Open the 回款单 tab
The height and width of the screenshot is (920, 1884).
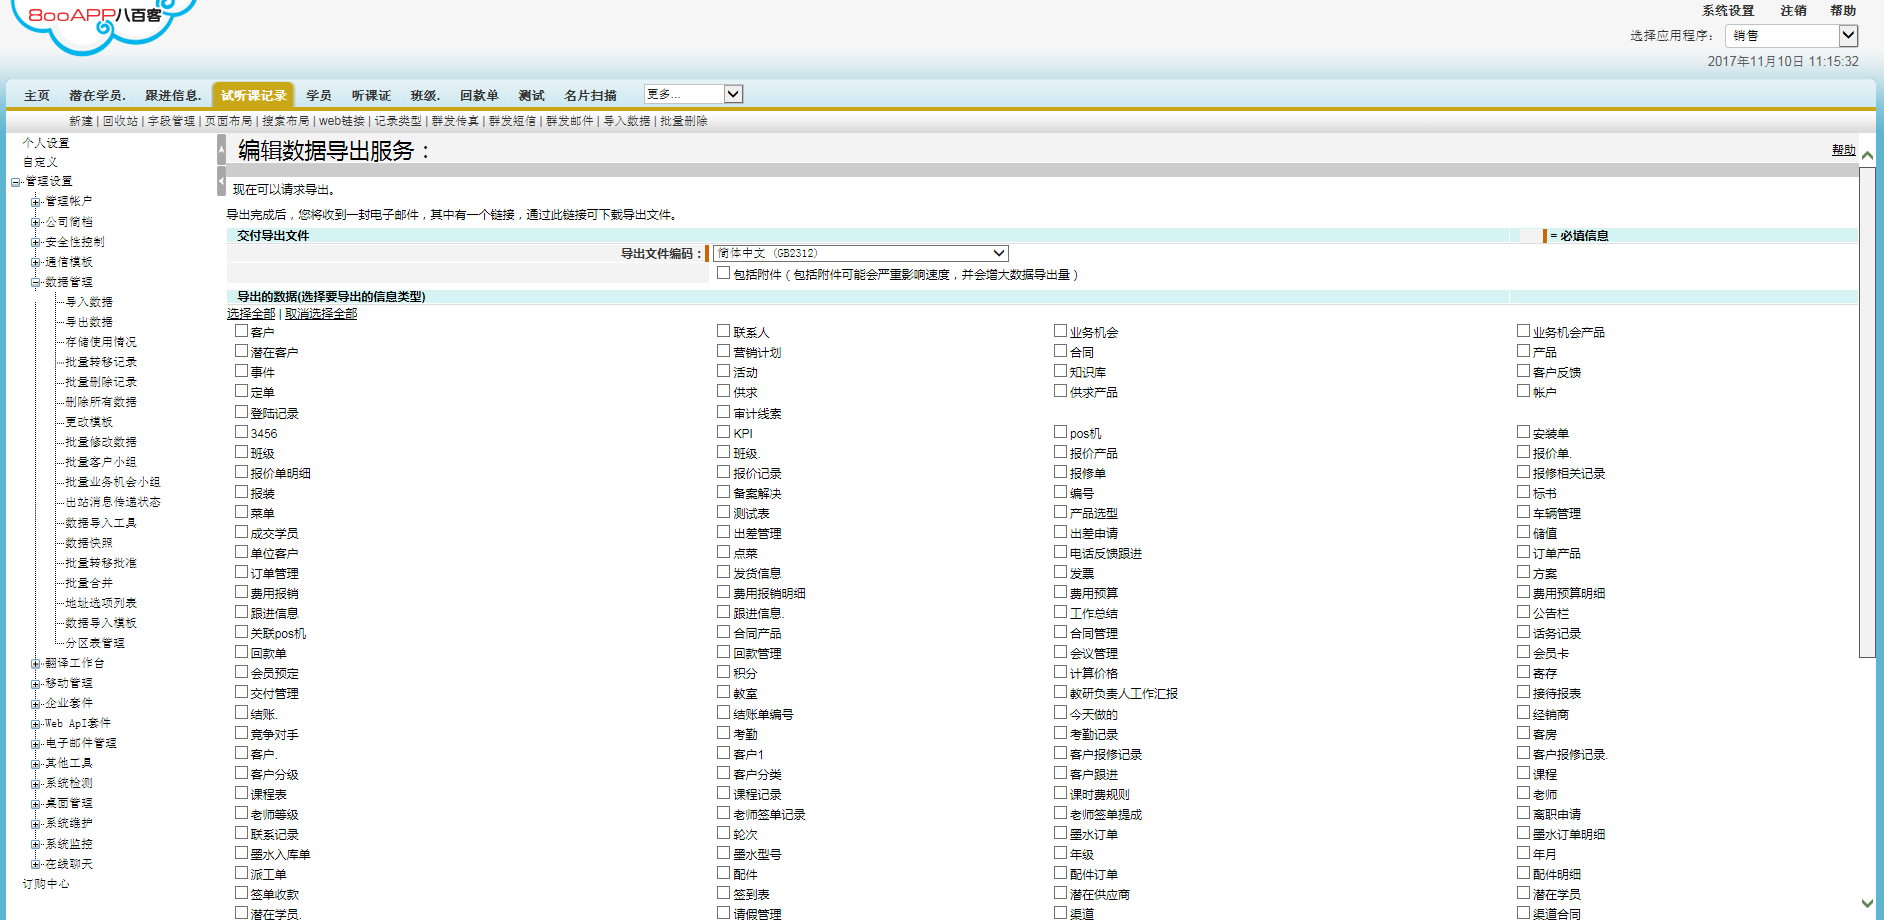tap(479, 96)
